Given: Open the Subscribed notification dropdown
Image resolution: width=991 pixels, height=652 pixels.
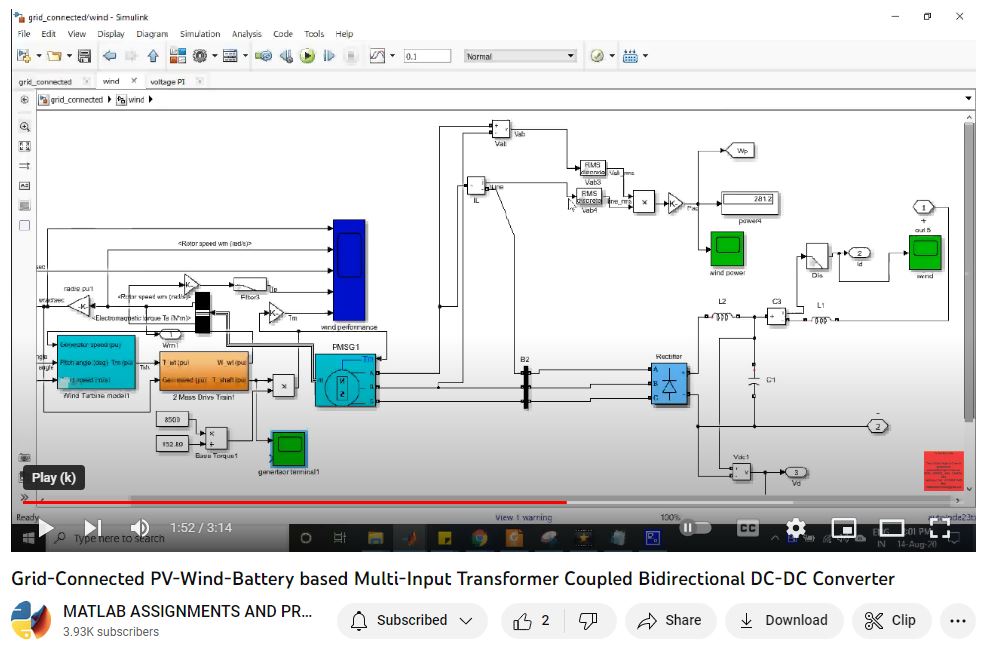Looking at the screenshot, I should [411, 620].
